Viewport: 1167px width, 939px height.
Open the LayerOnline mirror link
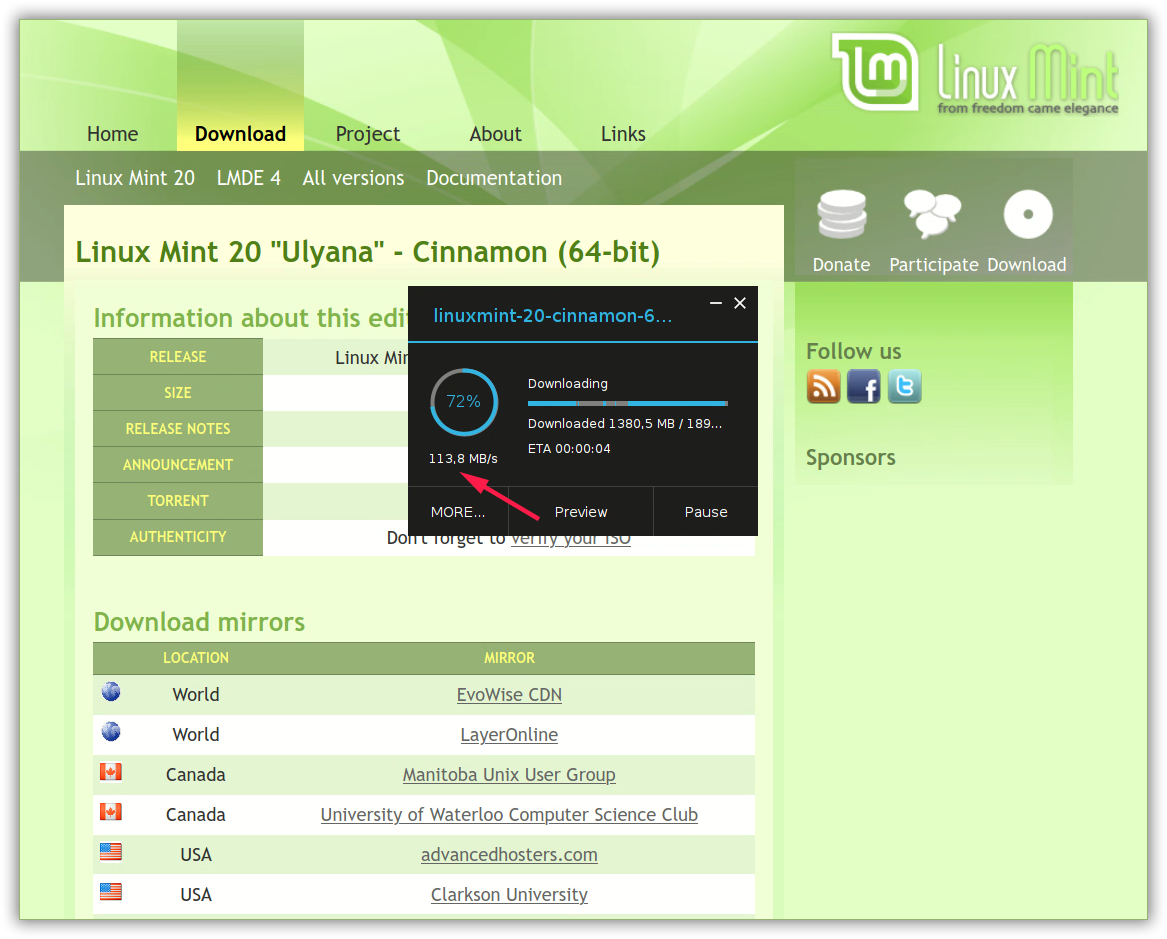[509, 735]
